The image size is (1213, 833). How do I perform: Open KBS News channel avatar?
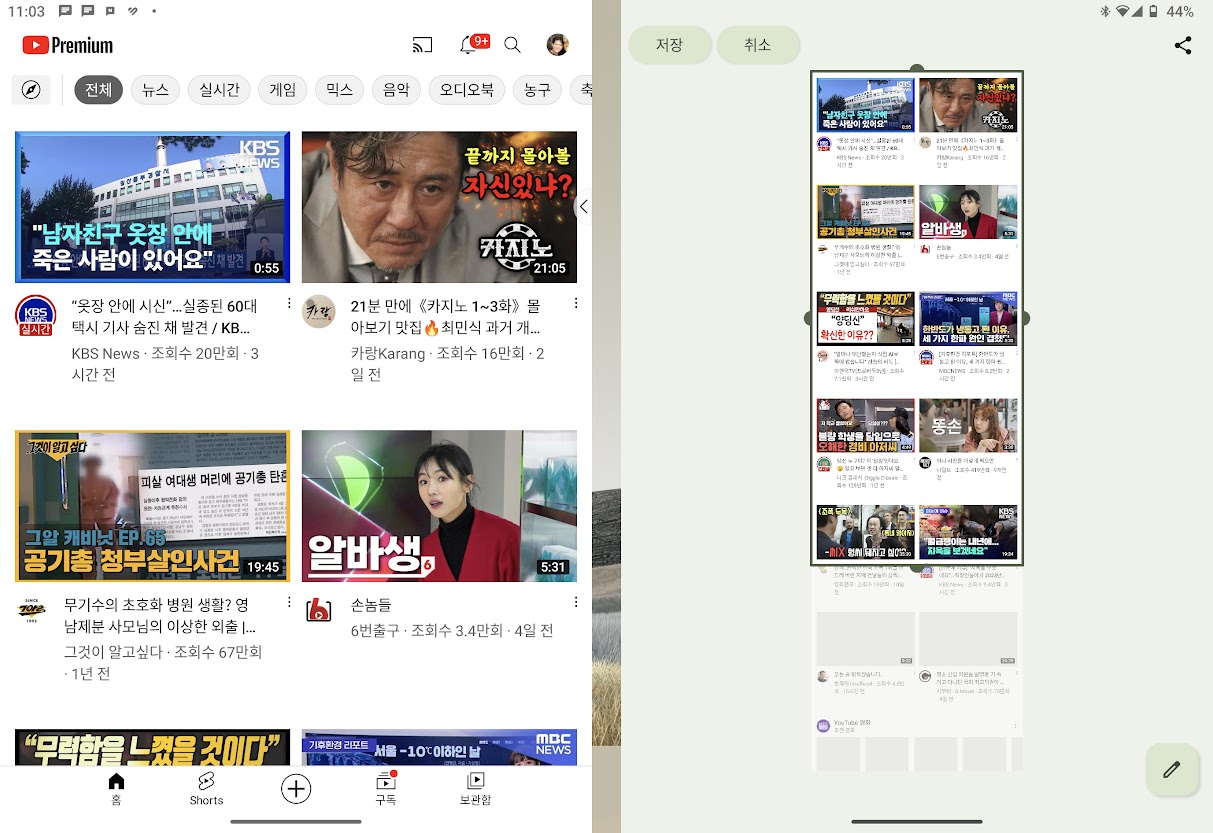pos(35,315)
